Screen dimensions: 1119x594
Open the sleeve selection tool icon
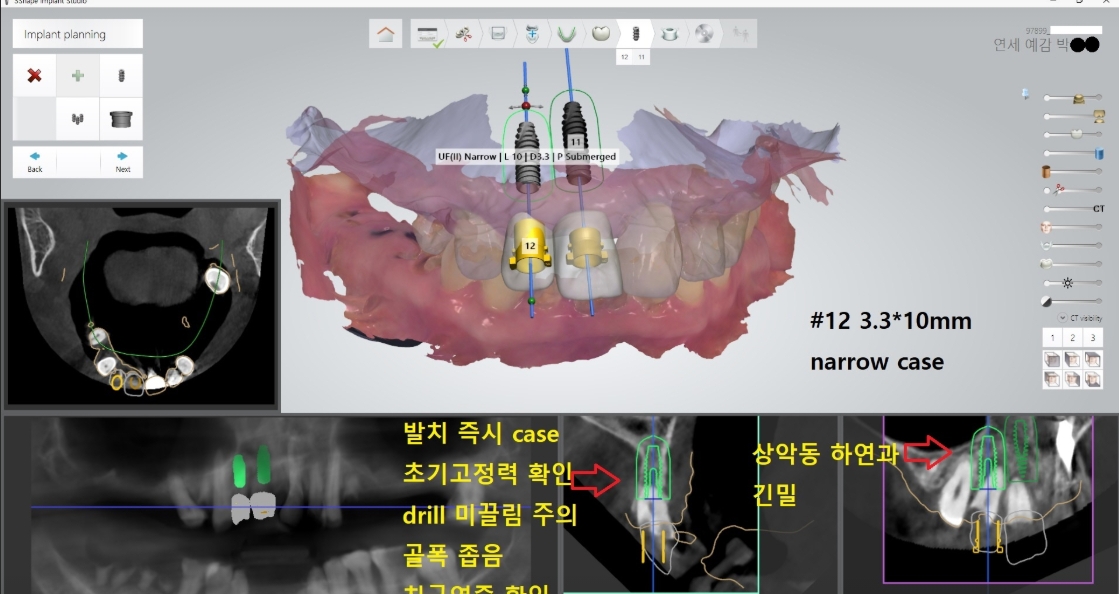point(121,119)
